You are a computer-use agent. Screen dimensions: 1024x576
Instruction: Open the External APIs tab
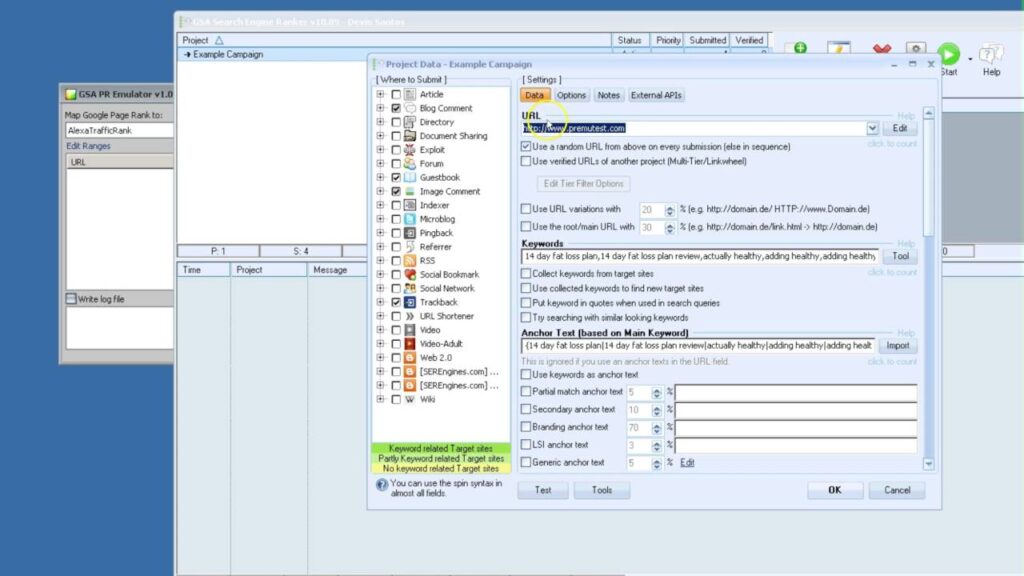pyautogui.click(x=656, y=95)
